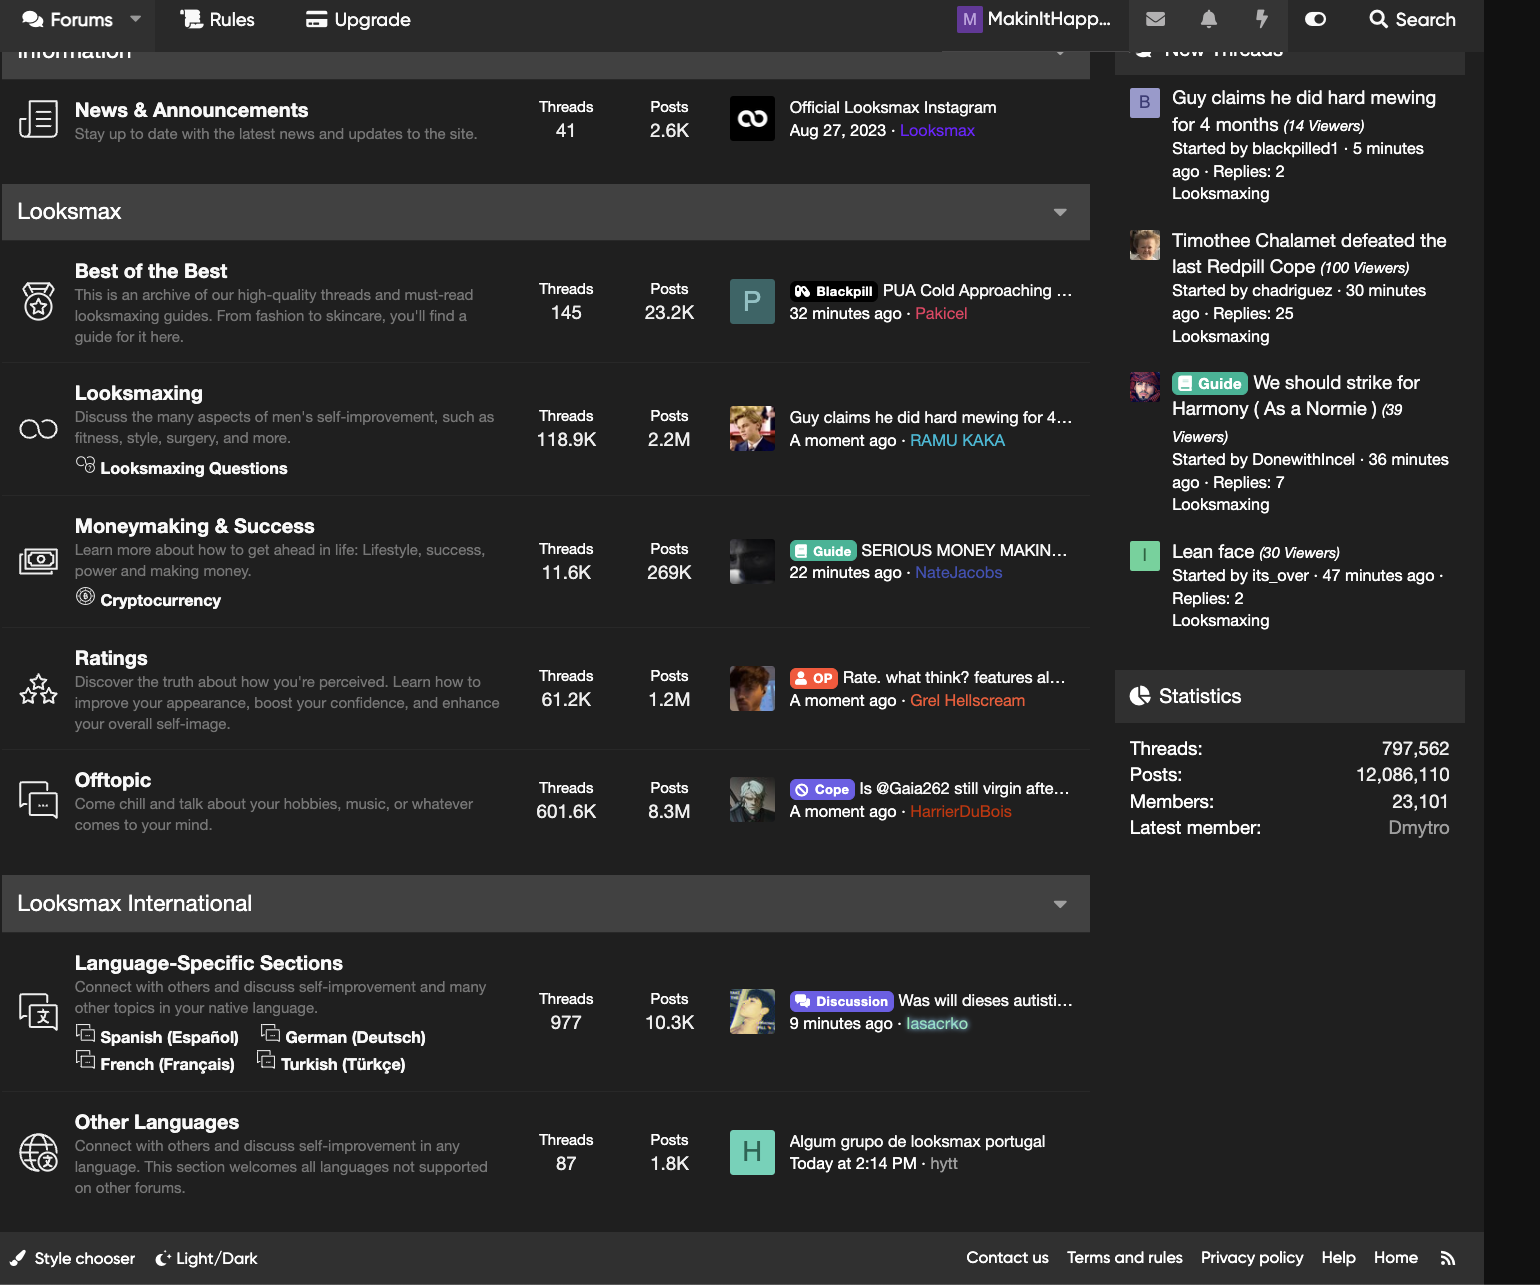Image resolution: width=1540 pixels, height=1285 pixels.
Task: Open the MakinItHapp... user account menu
Action: (x=1034, y=19)
